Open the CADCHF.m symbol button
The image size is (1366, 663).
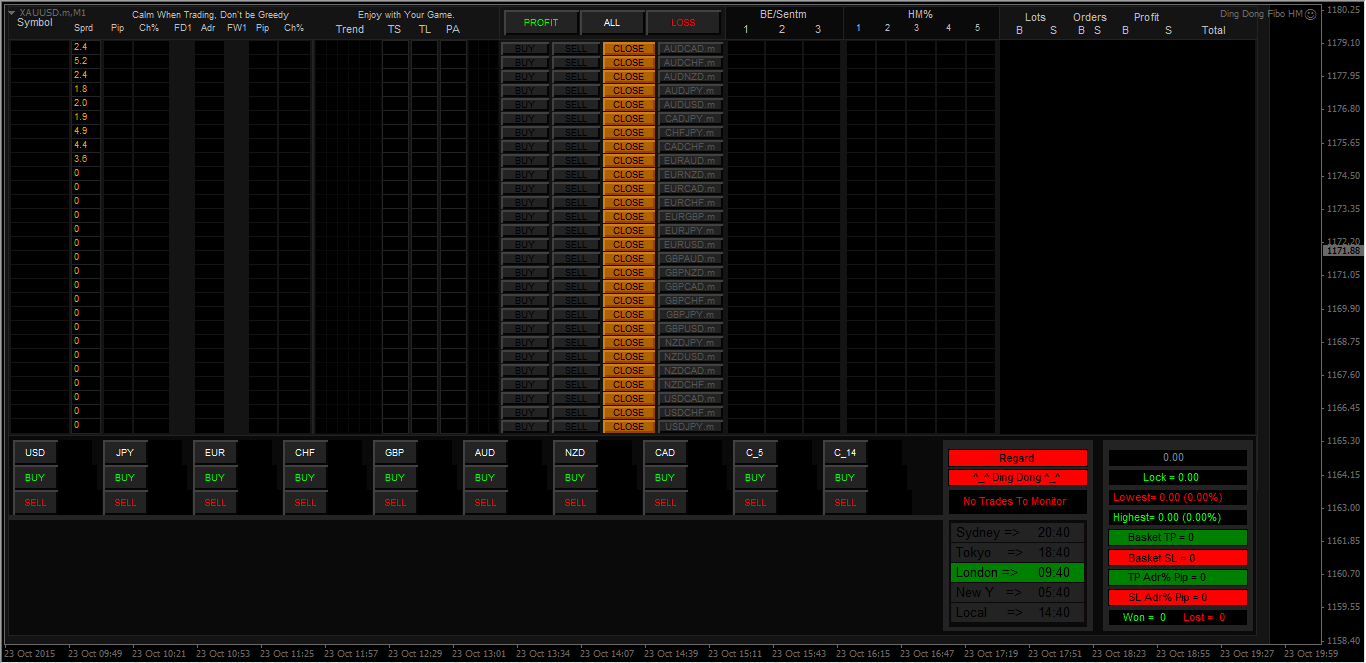point(690,146)
